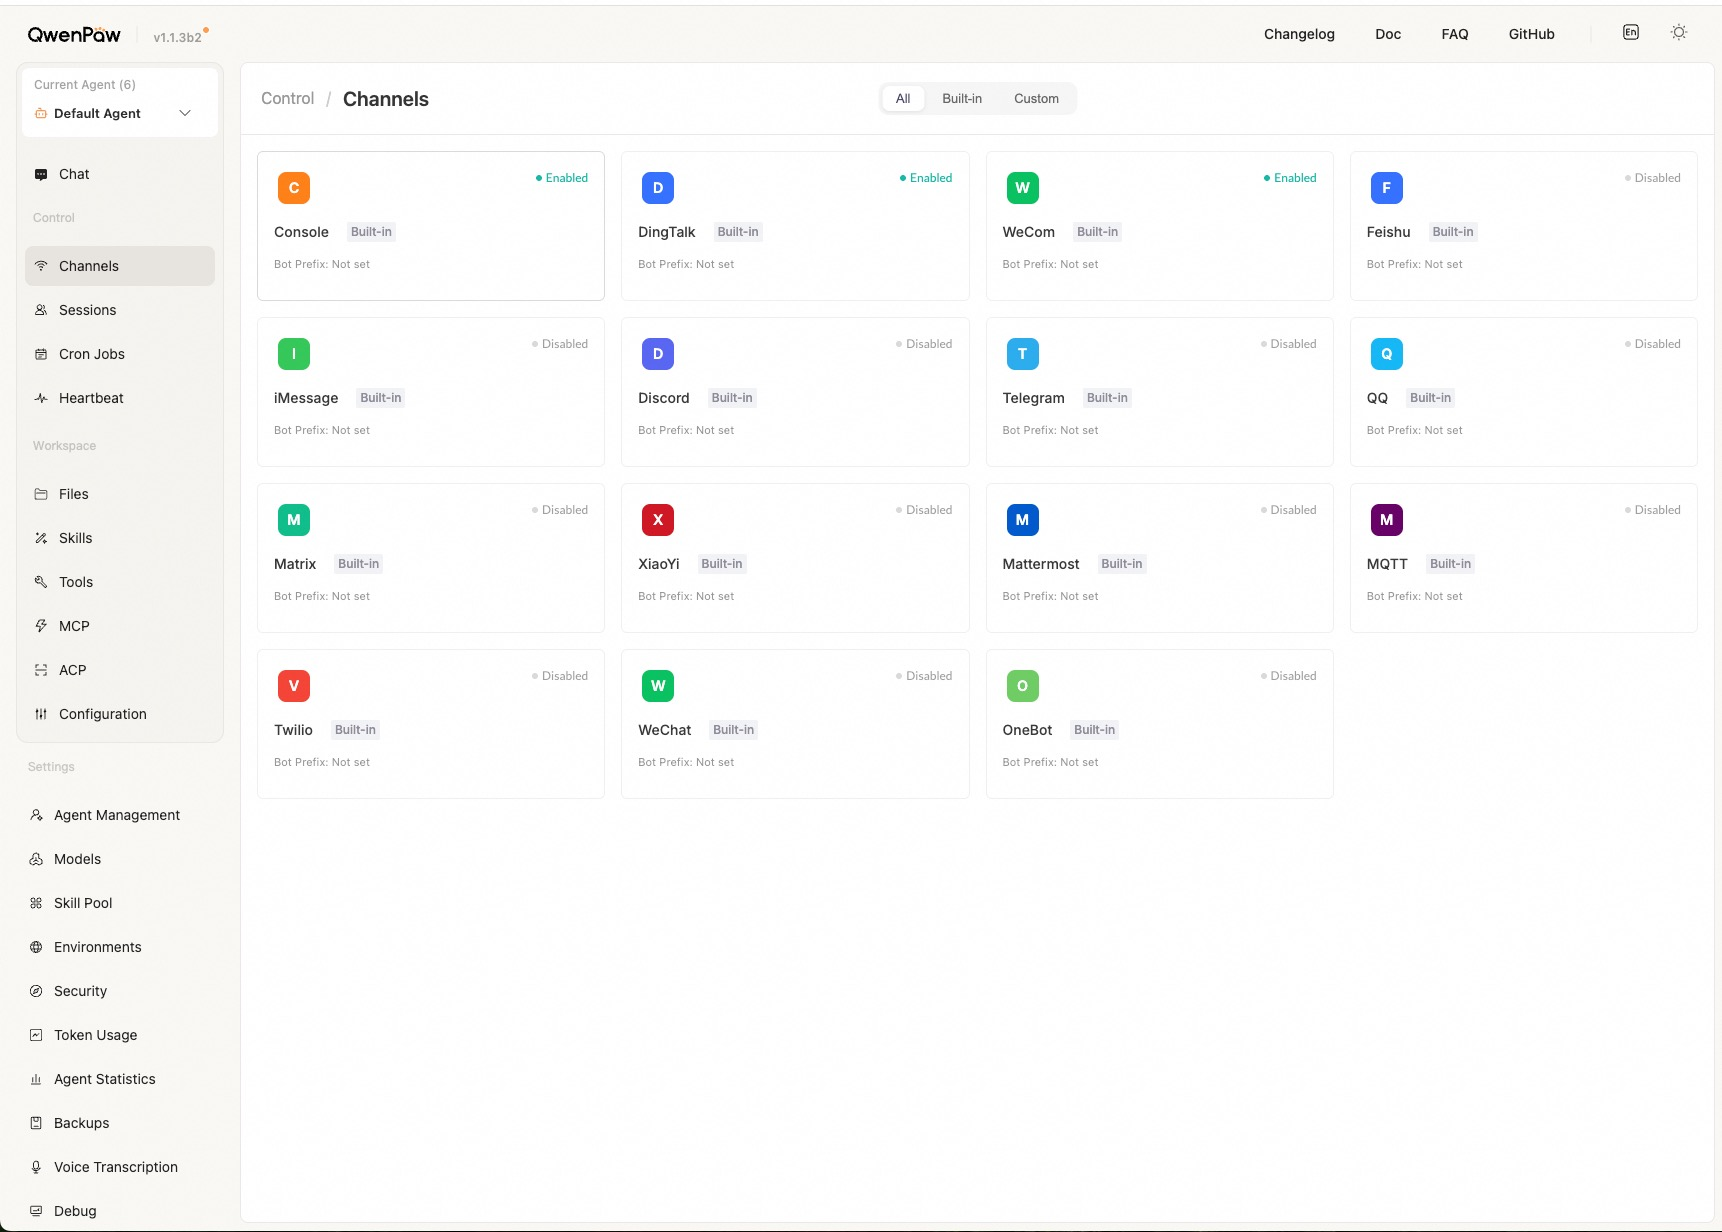This screenshot has width=1722, height=1232.
Task: Click the Control breadcrumb link
Action: [x=287, y=99]
